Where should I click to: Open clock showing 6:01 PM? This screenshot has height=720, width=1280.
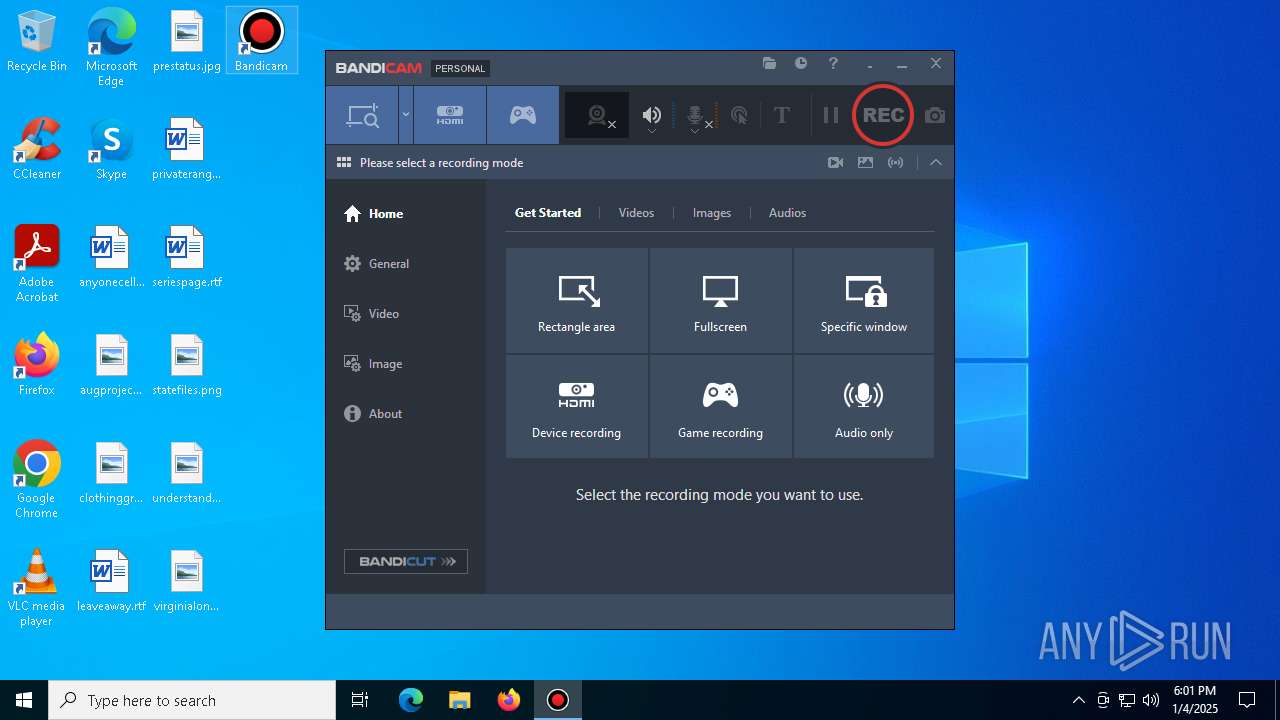pos(1195,700)
